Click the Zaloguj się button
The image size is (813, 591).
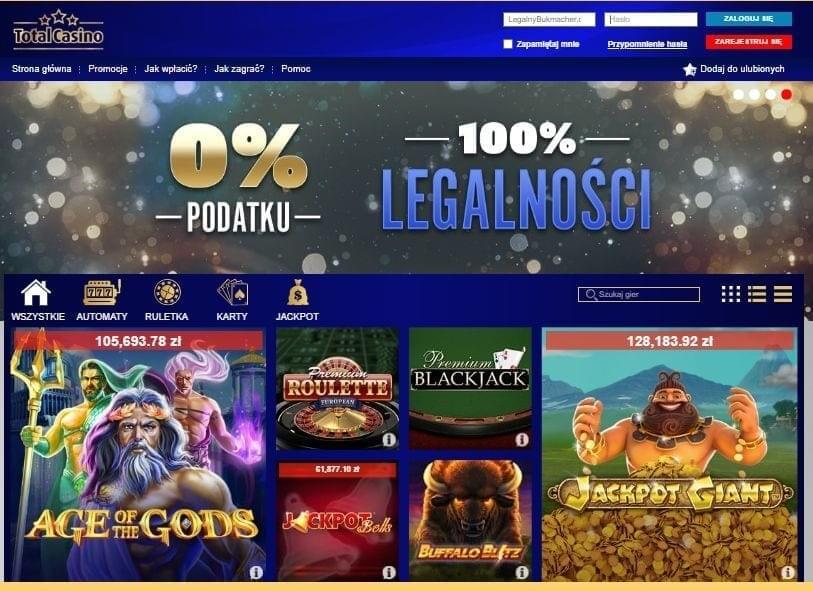[x=749, y=19]
